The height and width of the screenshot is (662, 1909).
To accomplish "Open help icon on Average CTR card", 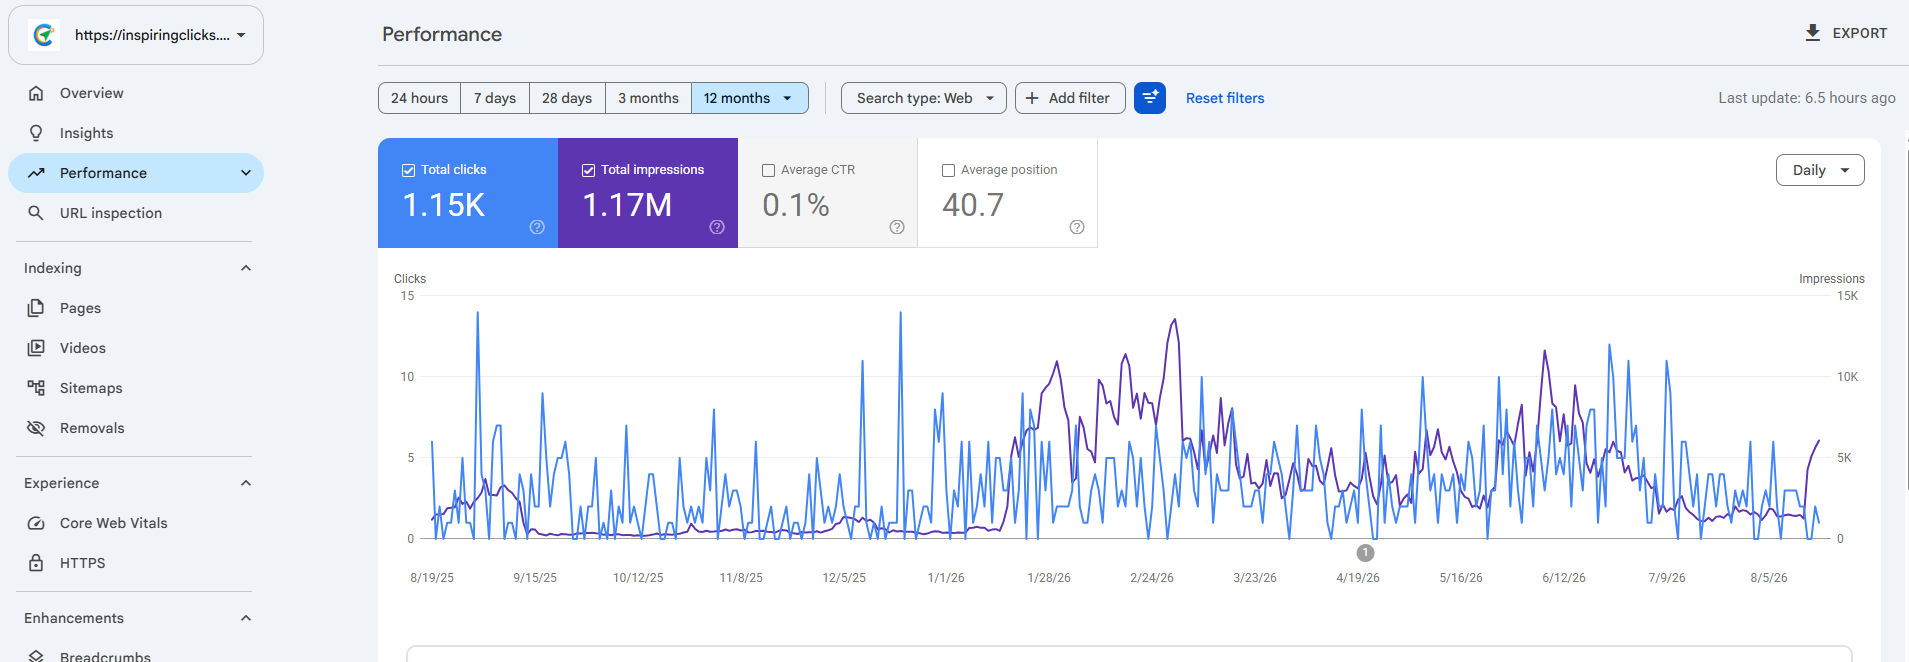I will pyautogui.click(x=897, y=227).
